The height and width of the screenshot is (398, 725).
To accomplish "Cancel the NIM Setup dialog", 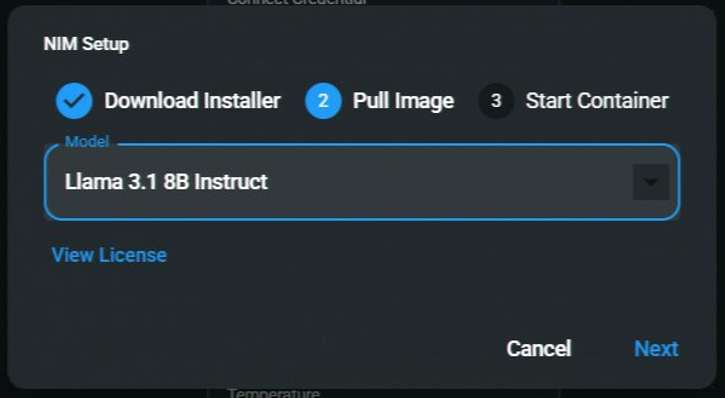I will click(x=539, y=349).
